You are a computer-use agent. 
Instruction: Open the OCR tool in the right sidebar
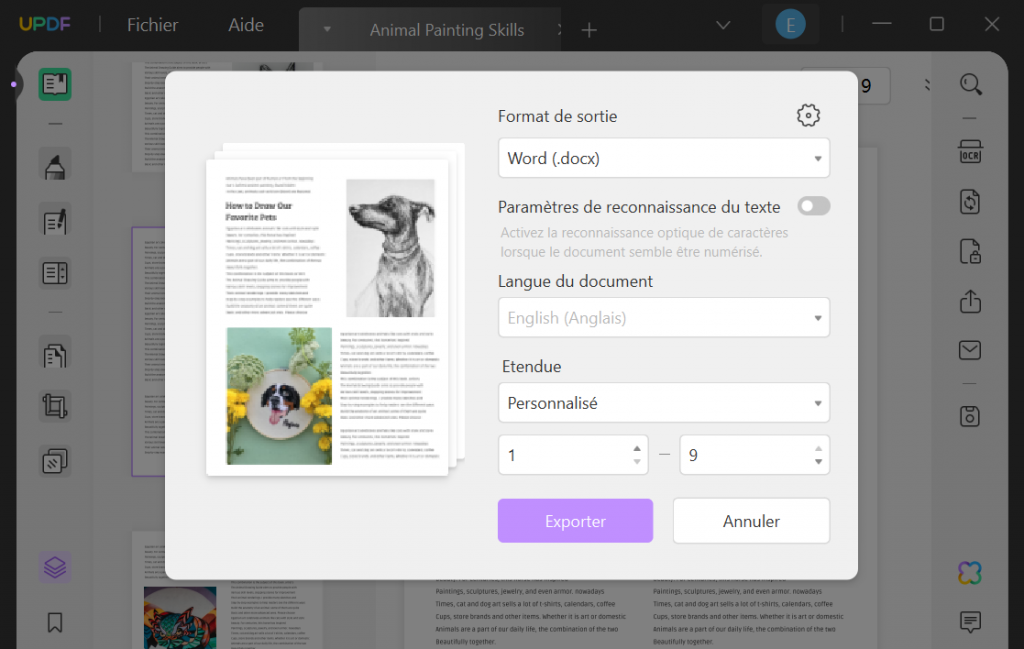(x=969, y=152)
